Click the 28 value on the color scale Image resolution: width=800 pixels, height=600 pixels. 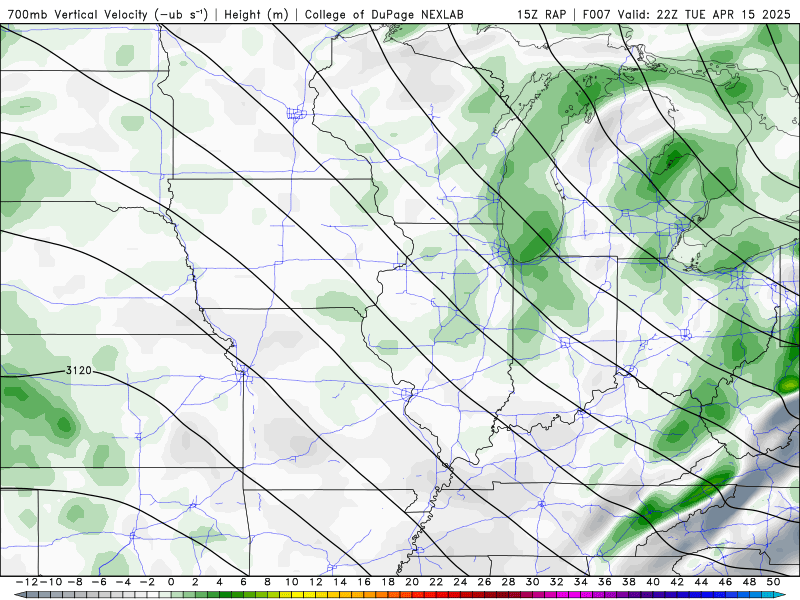508,582
